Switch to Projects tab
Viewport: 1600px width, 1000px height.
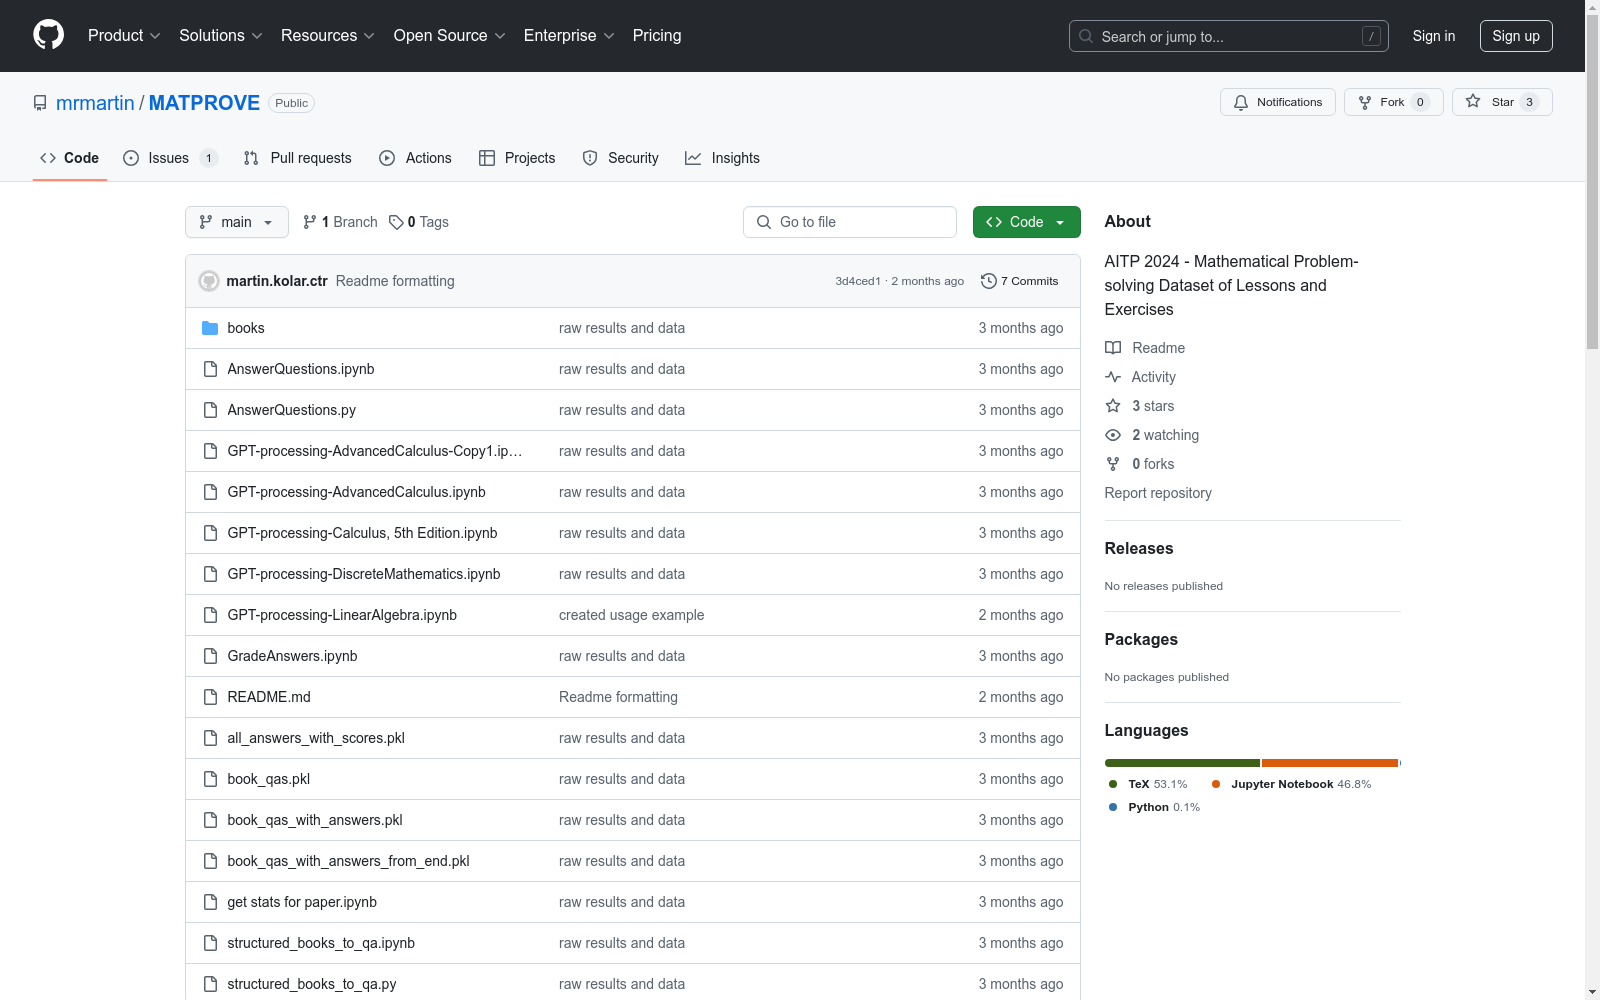[x=517, y=158]
